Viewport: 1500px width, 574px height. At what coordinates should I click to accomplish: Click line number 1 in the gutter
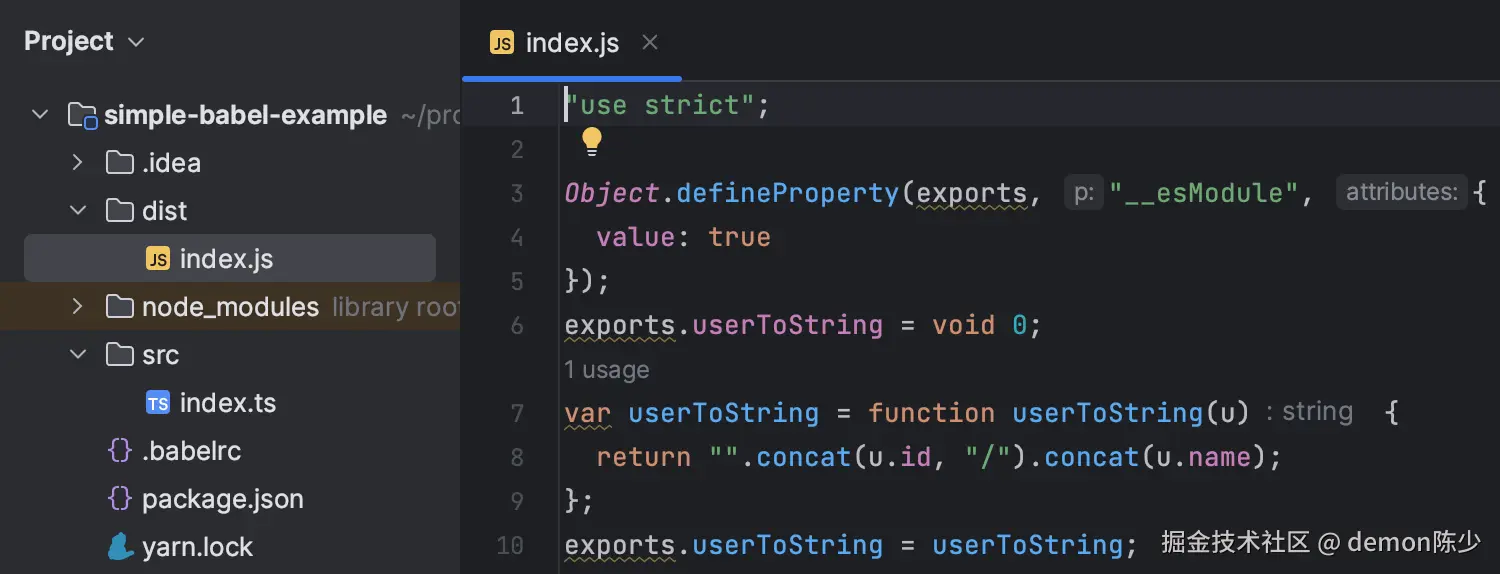coord(516,105)
